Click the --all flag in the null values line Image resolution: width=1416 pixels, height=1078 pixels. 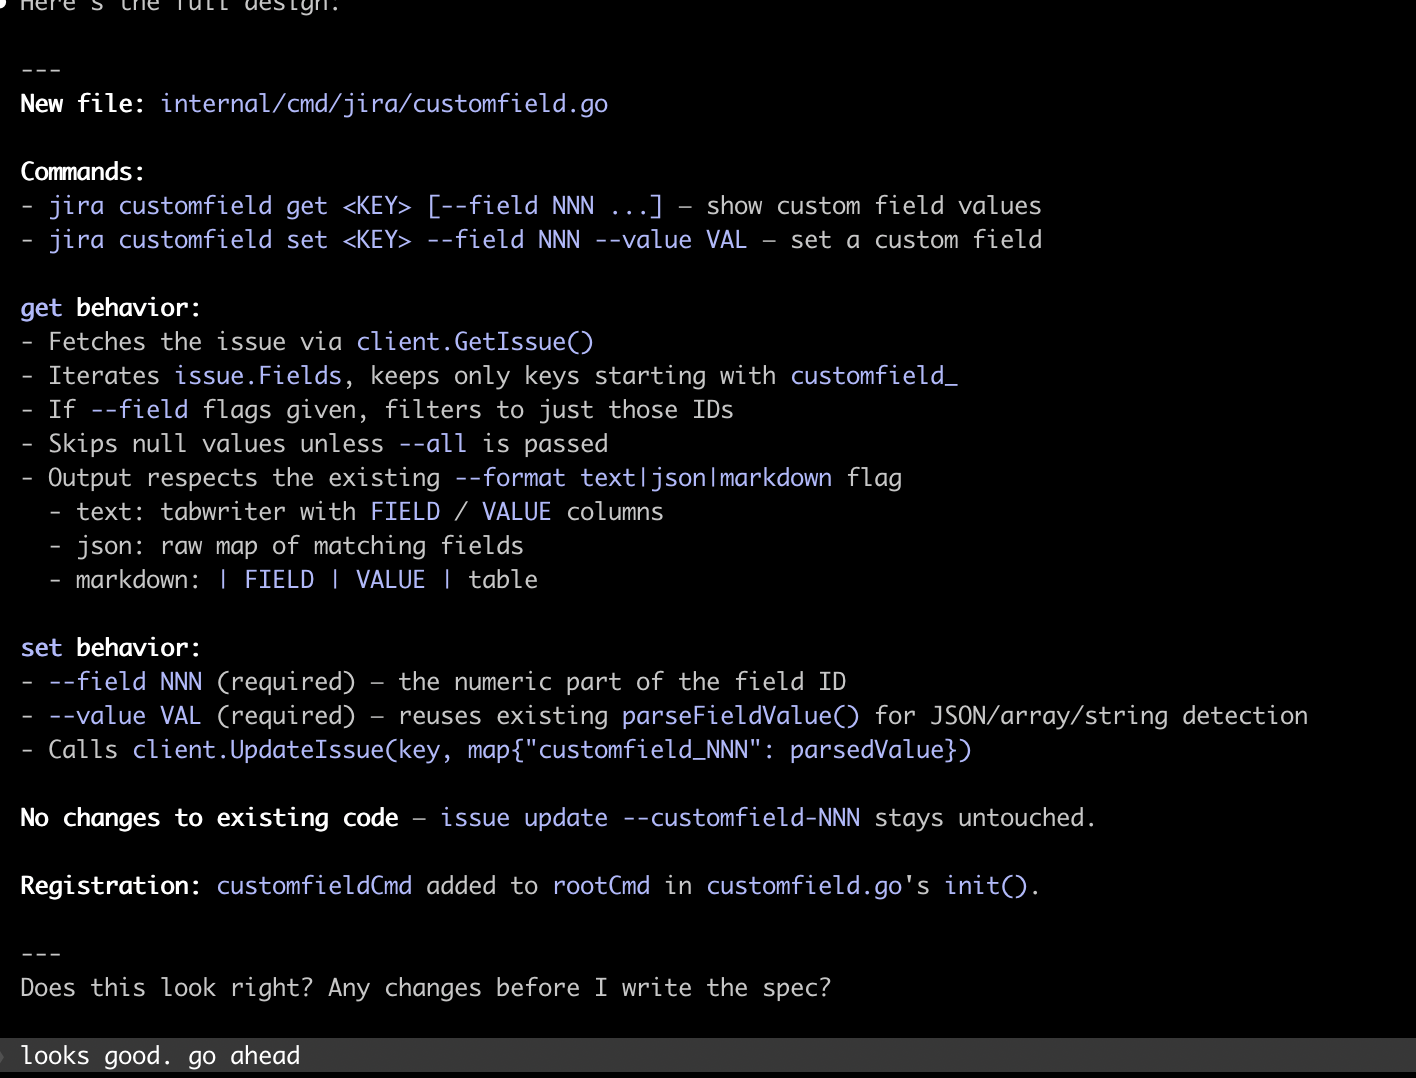pyautogui.click(x=432, y=444)
